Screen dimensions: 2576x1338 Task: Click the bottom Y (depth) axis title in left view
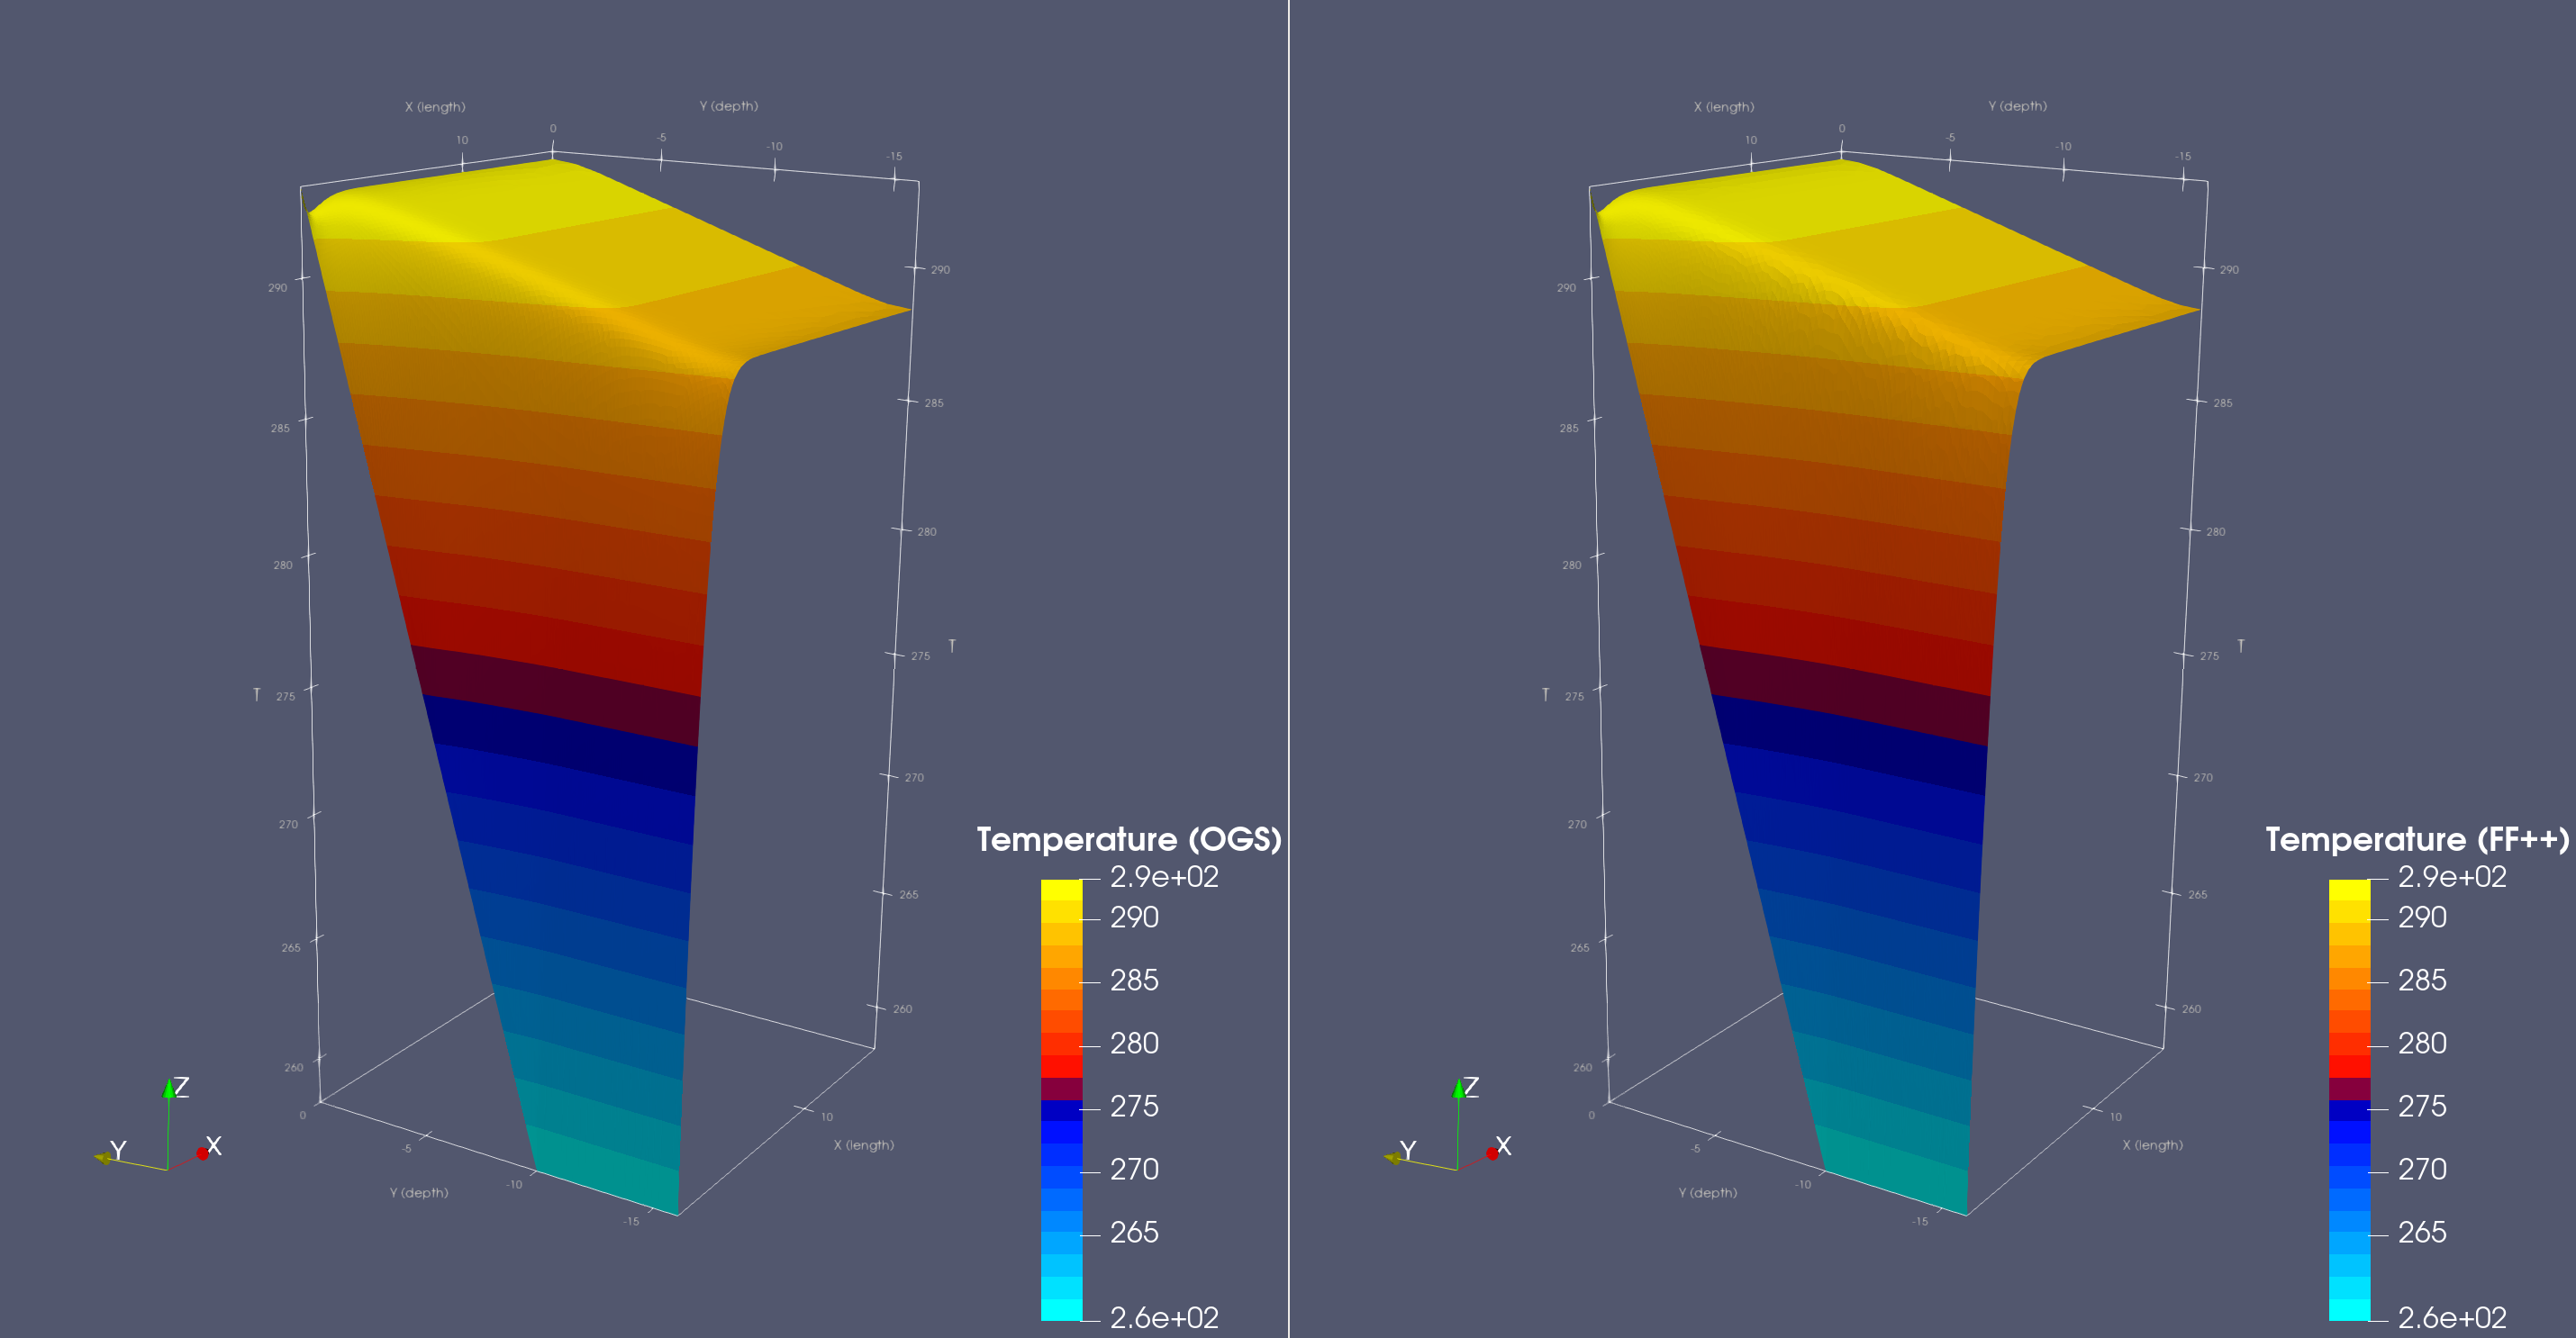click(419, 1192)
